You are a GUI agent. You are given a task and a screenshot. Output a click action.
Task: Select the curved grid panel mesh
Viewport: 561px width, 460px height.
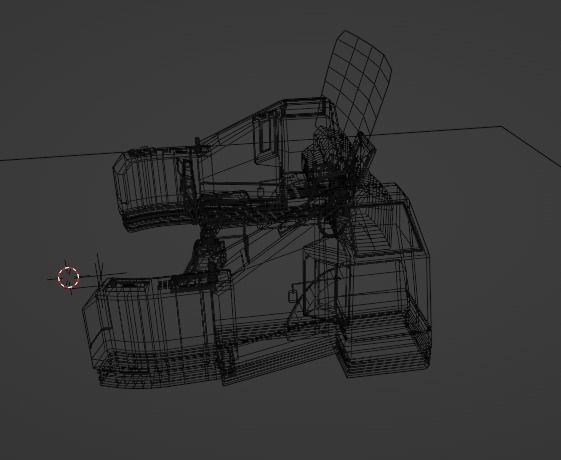356,83
